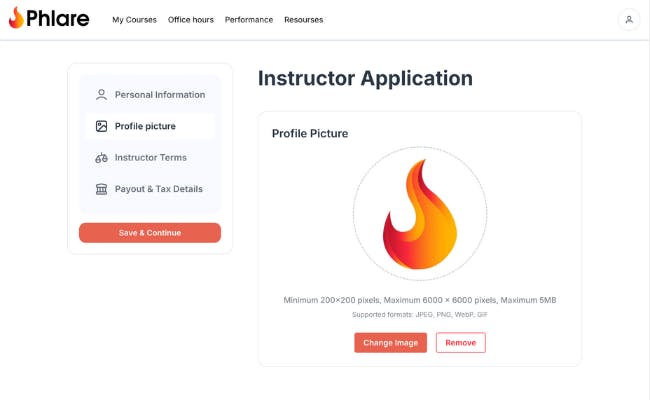Click the Instructor Terms sidebar icon
This screenshot has height=400, width=650.
click(x=101, y=158)
